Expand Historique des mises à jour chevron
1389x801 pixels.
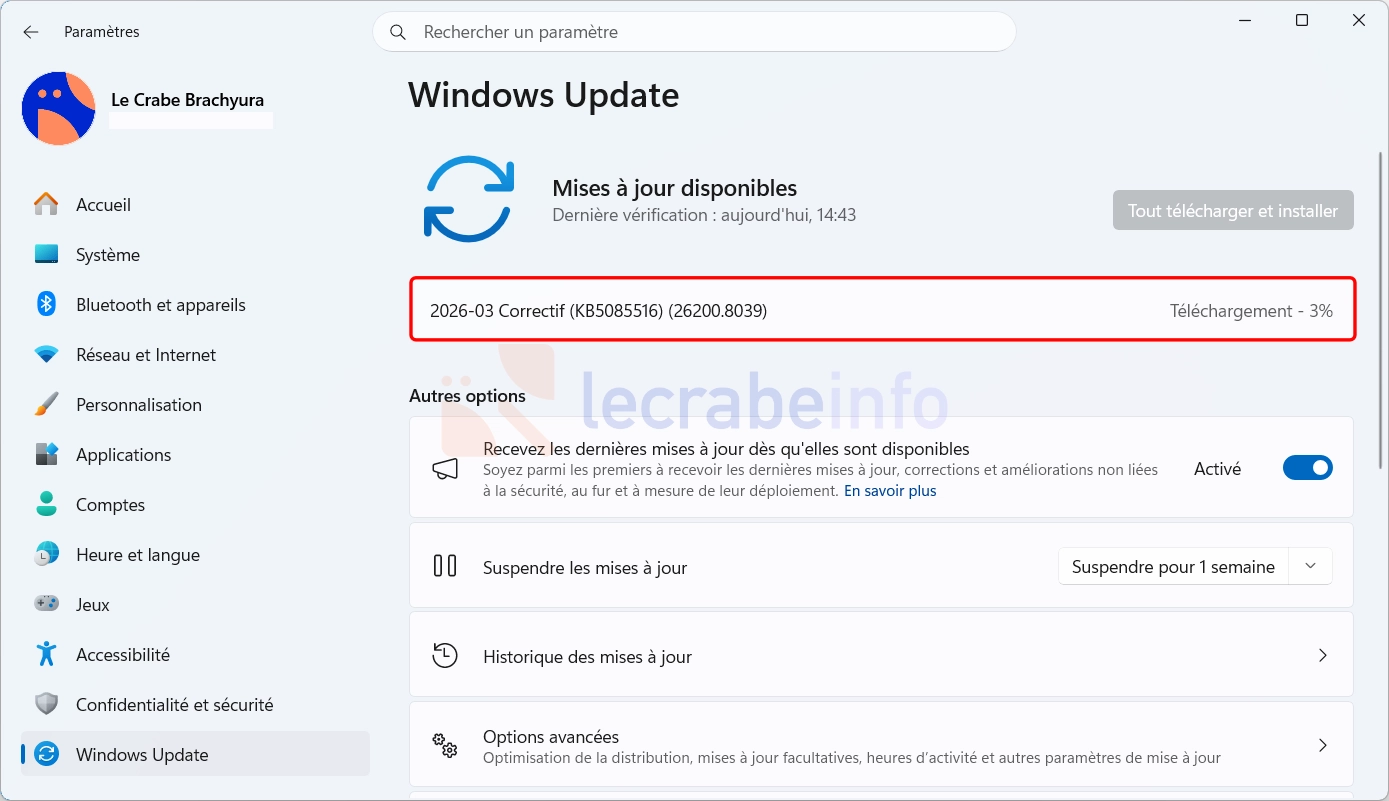[x=1323, y=656]
